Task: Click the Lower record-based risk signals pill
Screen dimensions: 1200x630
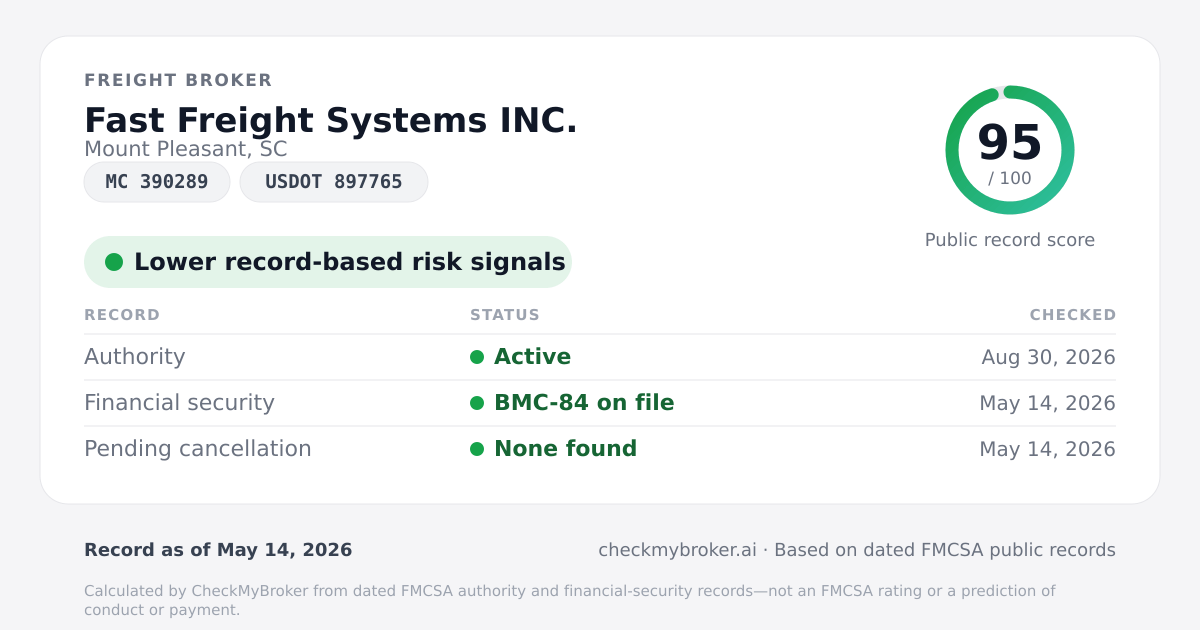Action: [328, 262]
